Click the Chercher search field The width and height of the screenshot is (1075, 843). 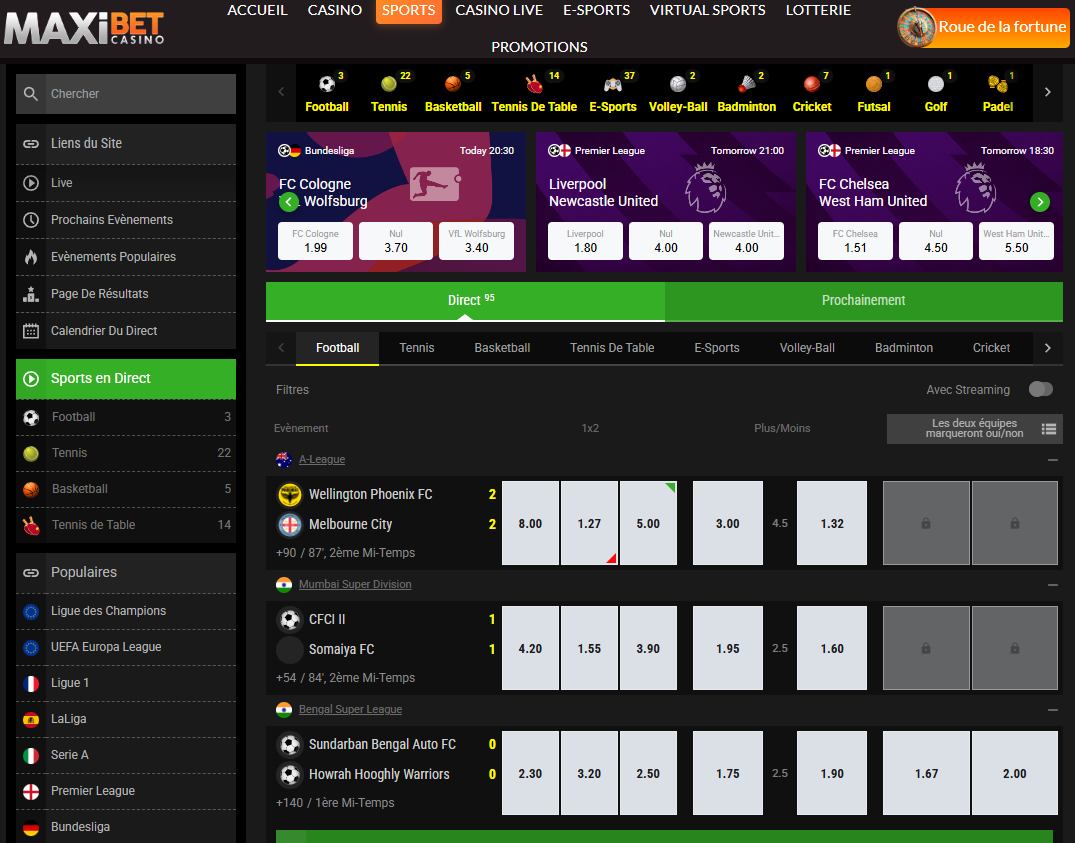[x=126, y=94]
